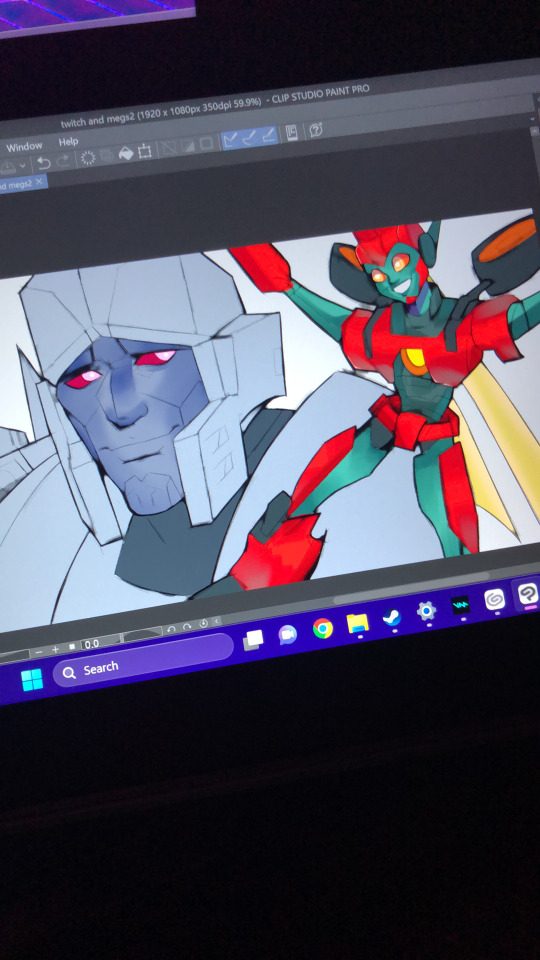Viewport: 540px width, 960px height.
Task: Click the Redo arrow in the command bar
Action: pos(63,161)
